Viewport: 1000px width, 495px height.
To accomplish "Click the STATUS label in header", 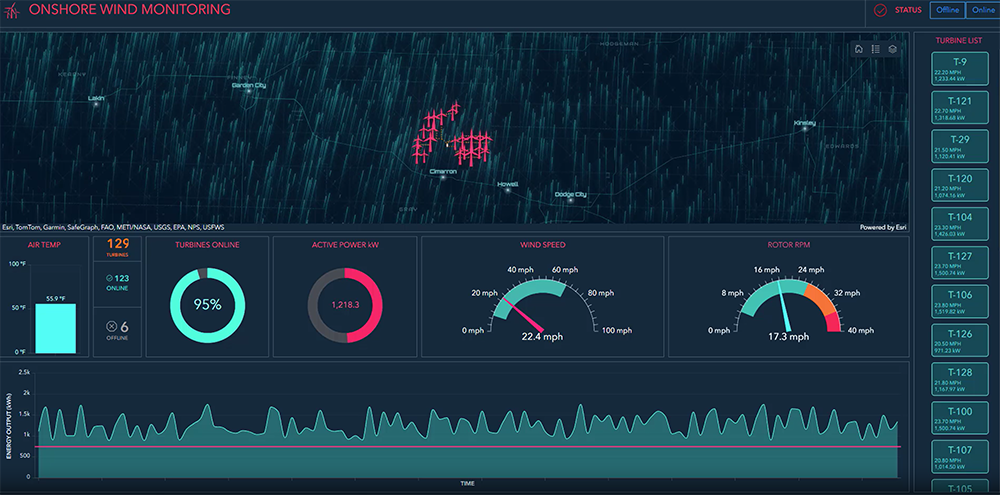I will [x=908, y=10].
